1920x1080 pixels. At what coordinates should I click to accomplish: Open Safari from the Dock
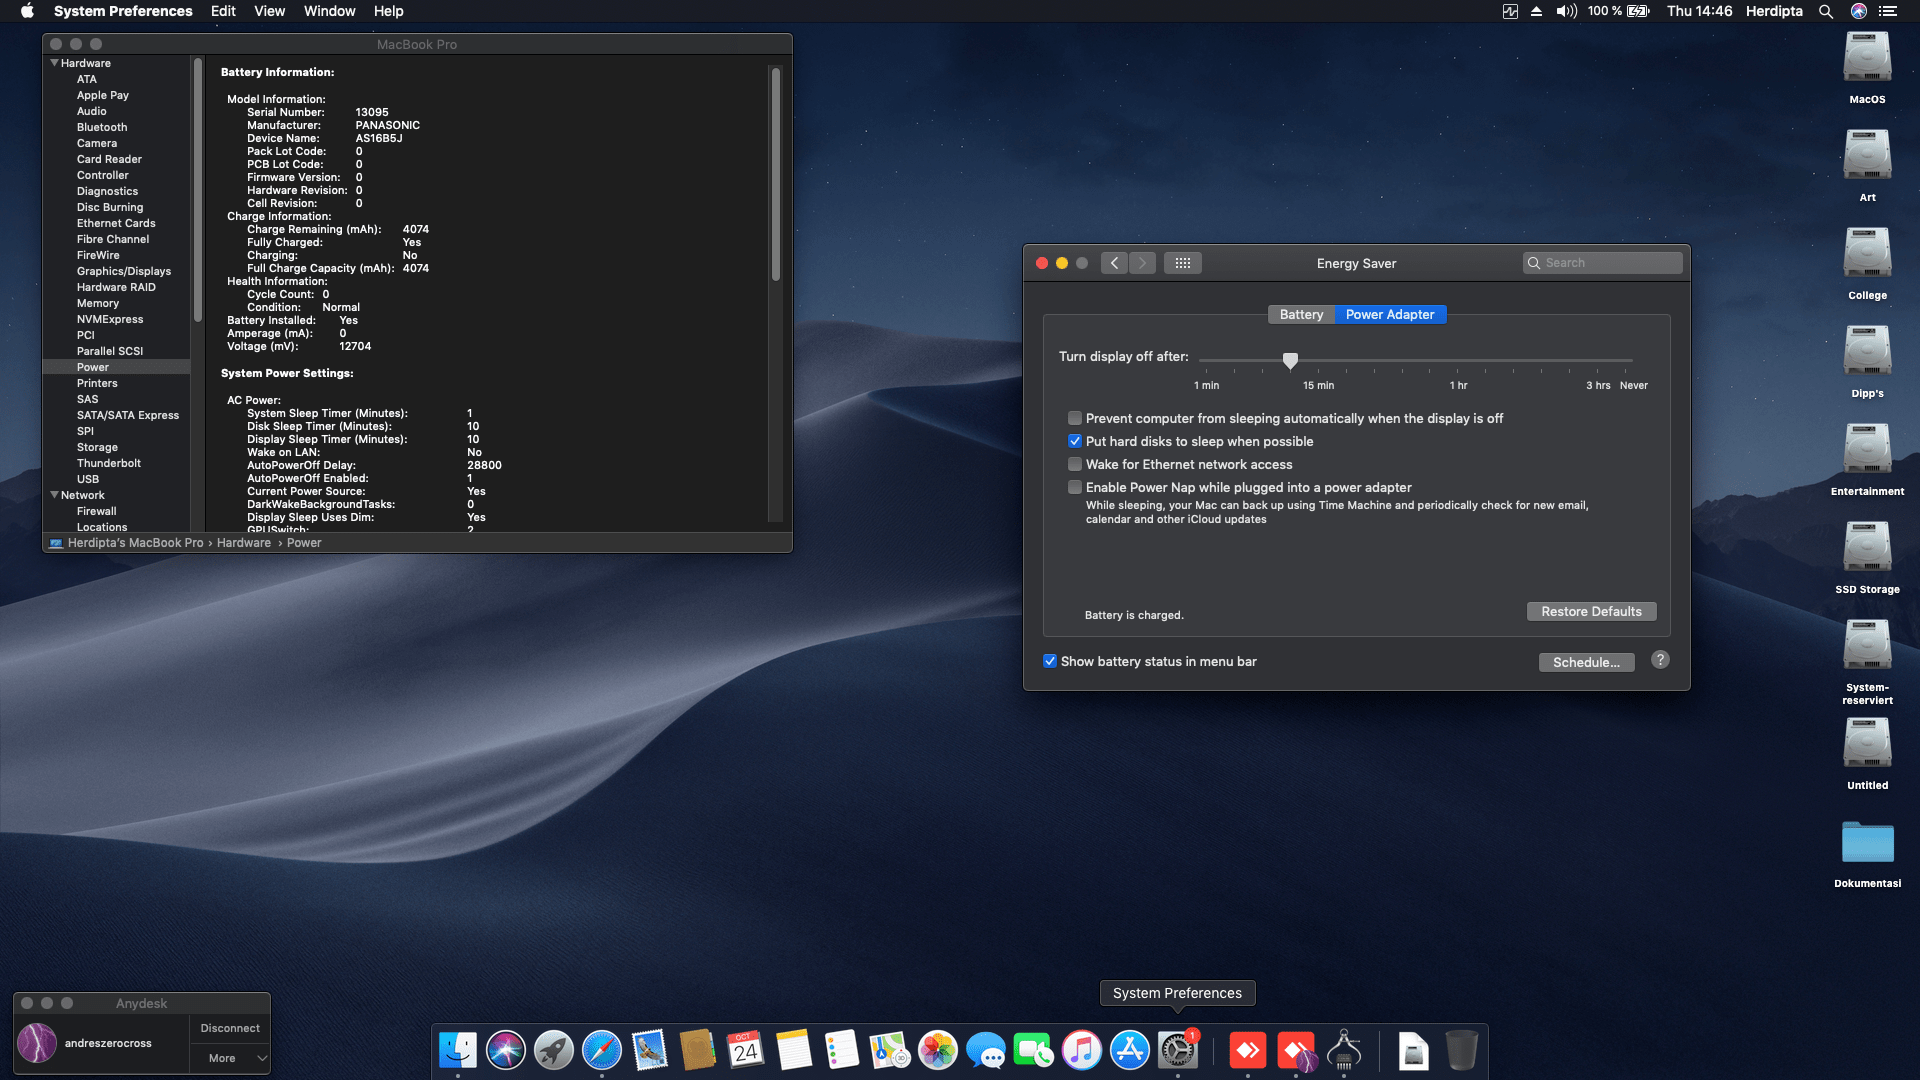(601, 1050)
